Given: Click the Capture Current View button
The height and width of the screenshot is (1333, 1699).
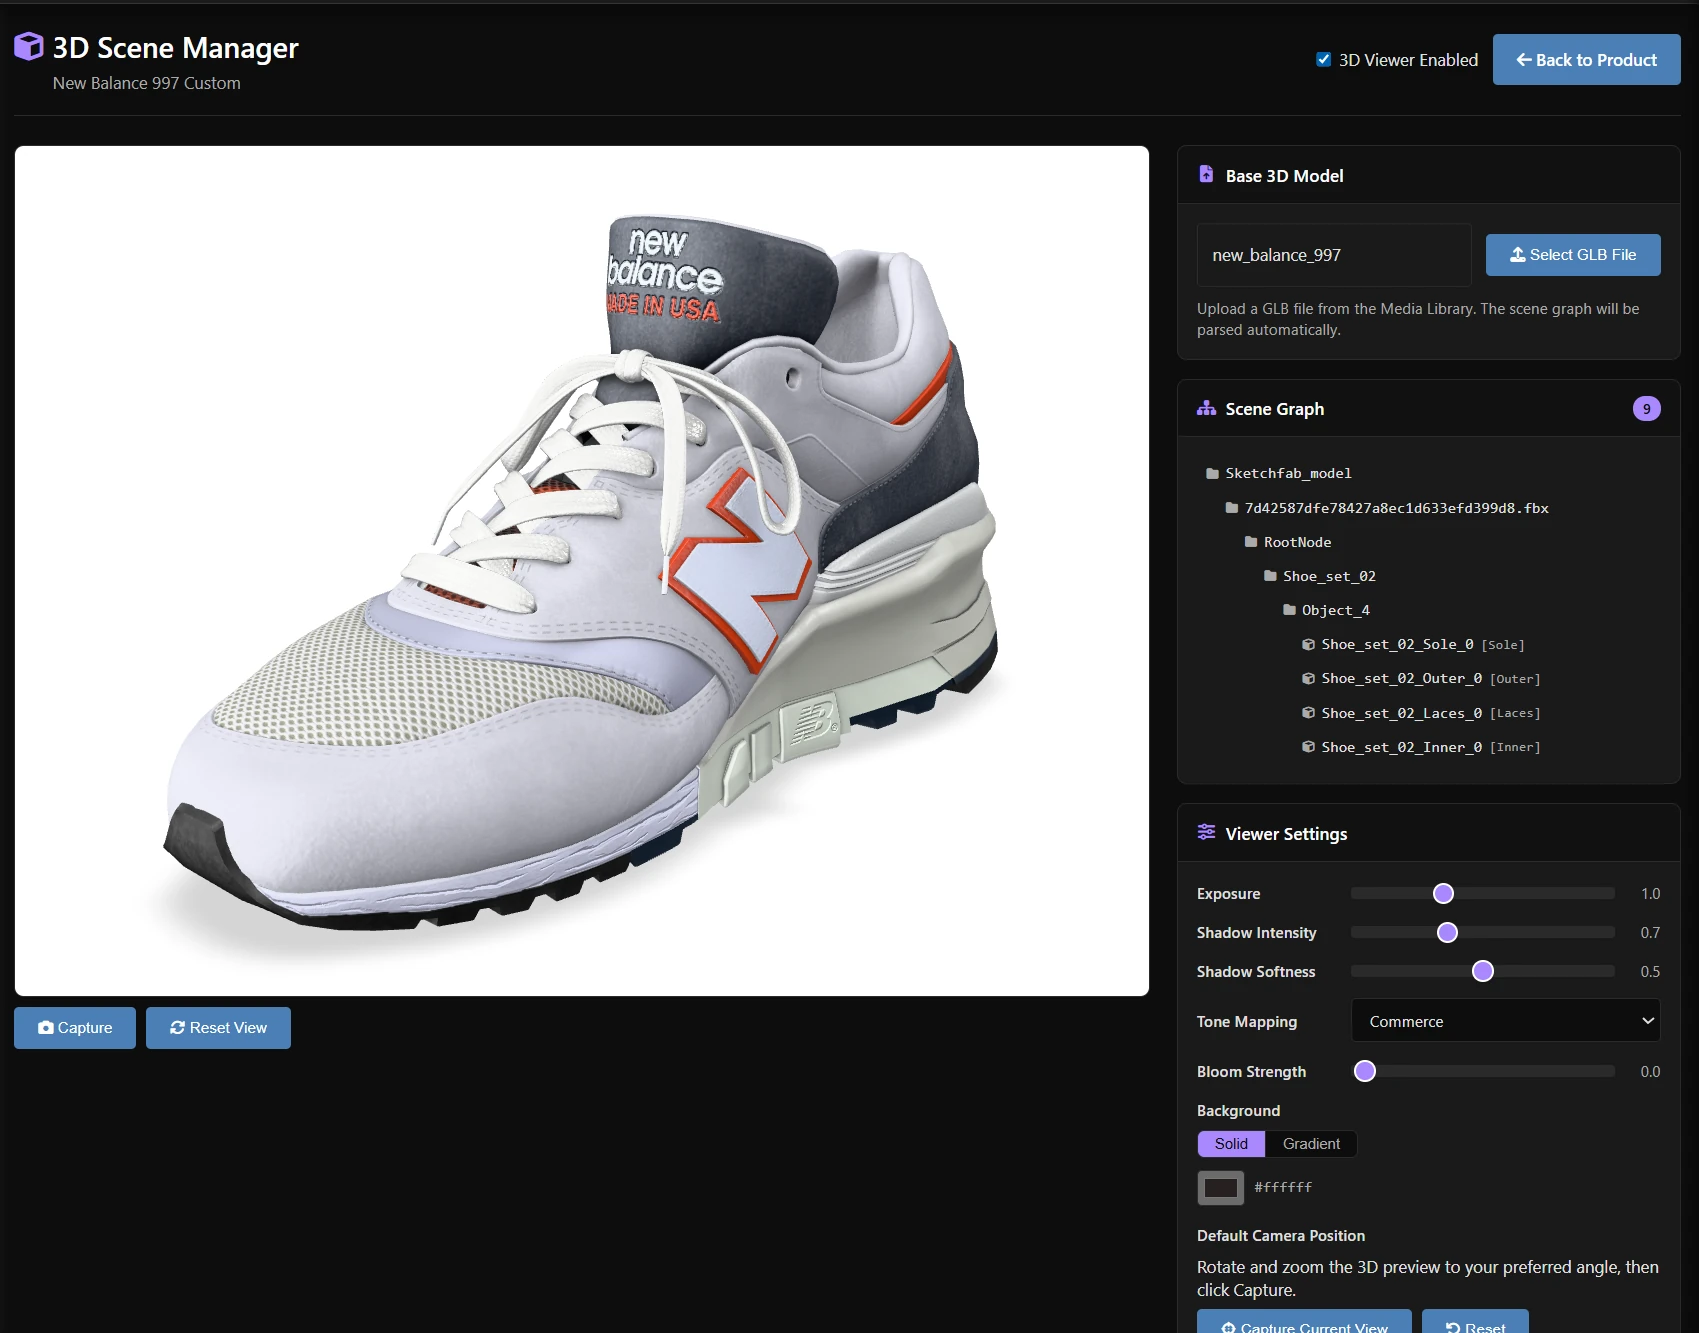Looking at the screenshot, I should [1304, 1322].
